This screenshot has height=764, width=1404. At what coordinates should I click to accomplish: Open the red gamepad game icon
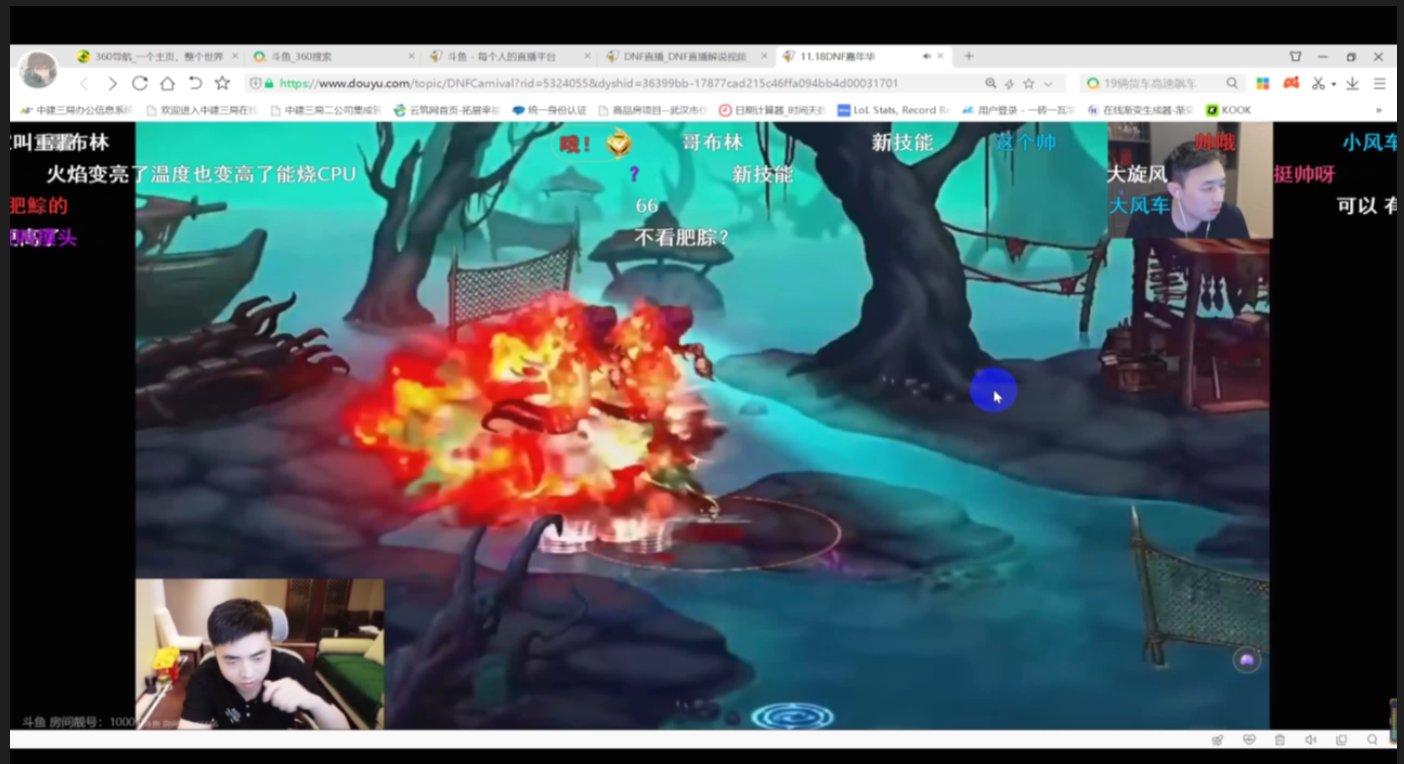click(x=1291, y=83)
